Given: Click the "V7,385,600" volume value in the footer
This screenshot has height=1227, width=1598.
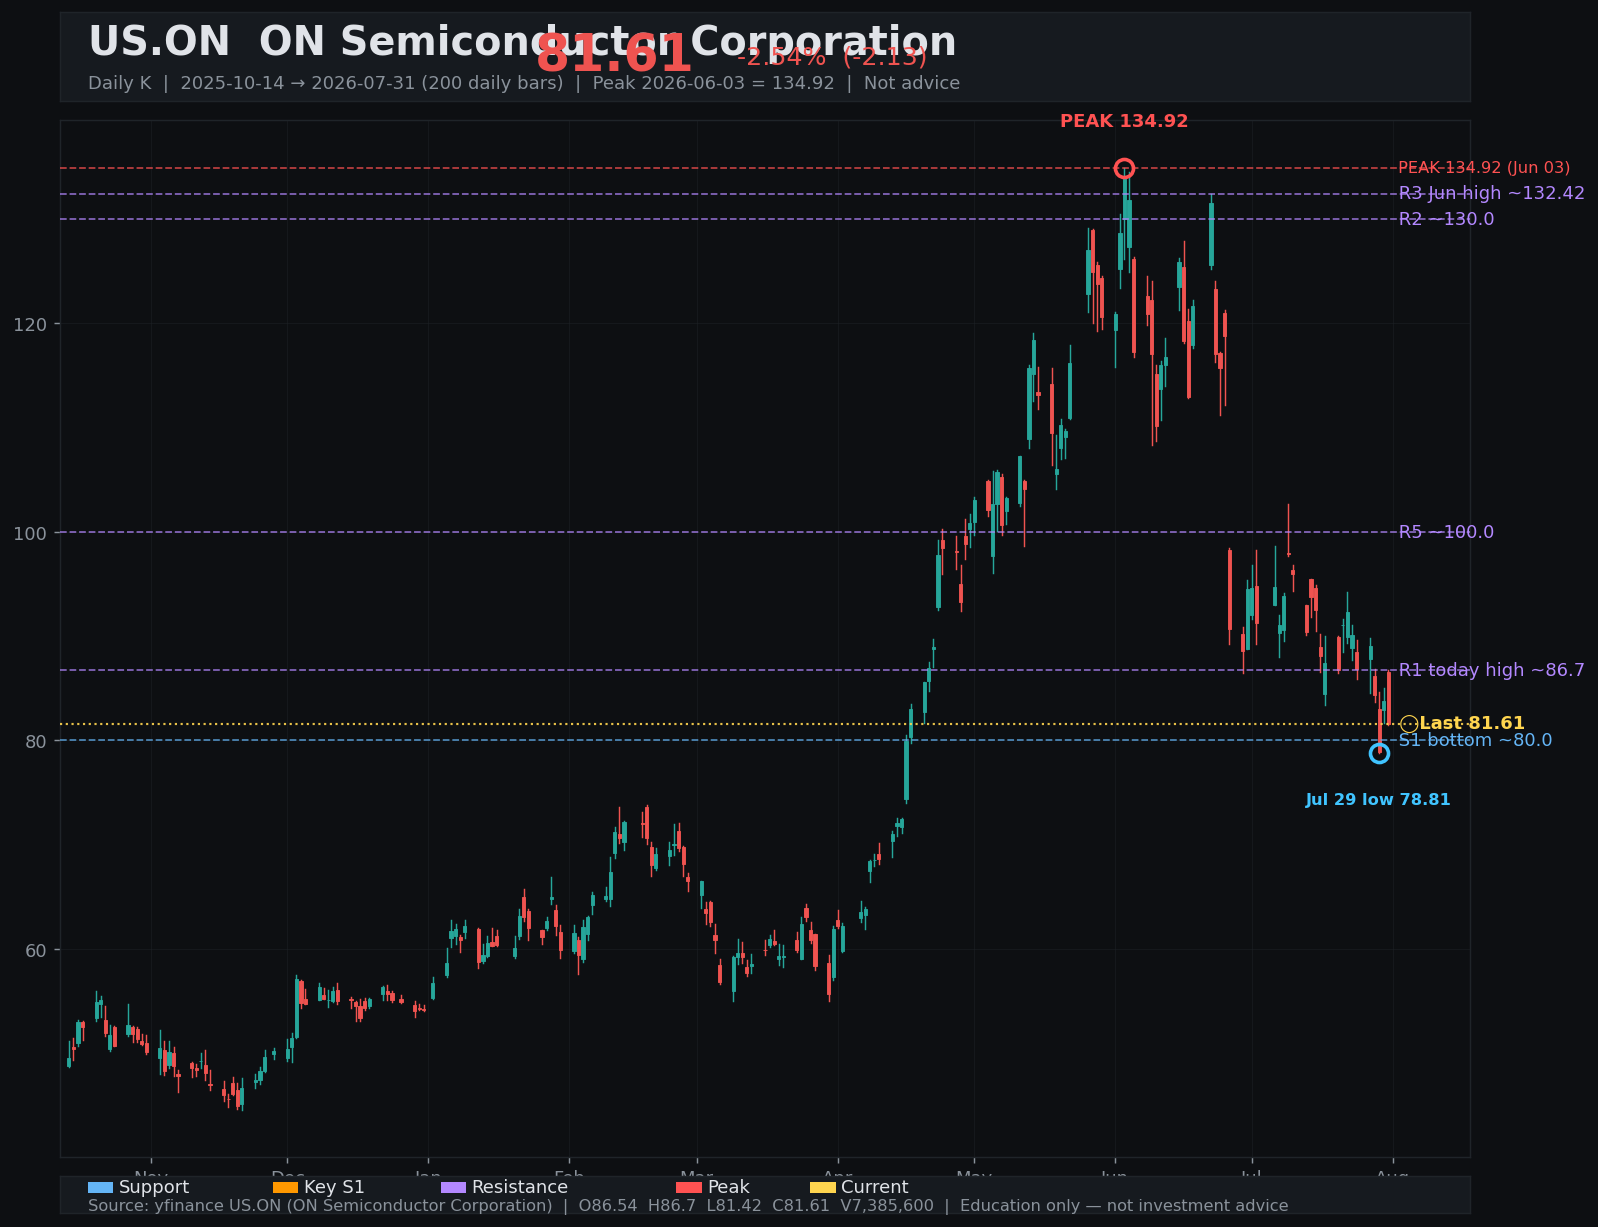Looking at the screenshot, I should 888,1206.
